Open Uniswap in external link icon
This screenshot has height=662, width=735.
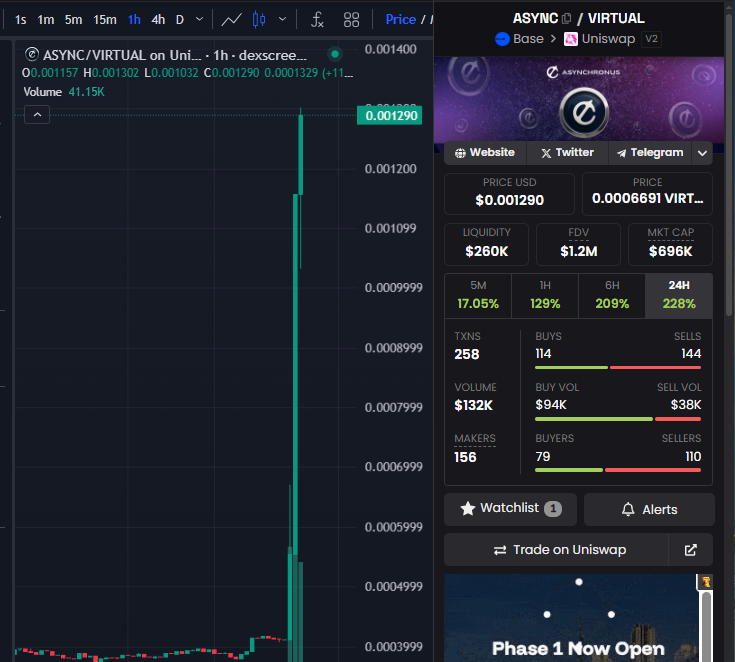coord(690,549)
